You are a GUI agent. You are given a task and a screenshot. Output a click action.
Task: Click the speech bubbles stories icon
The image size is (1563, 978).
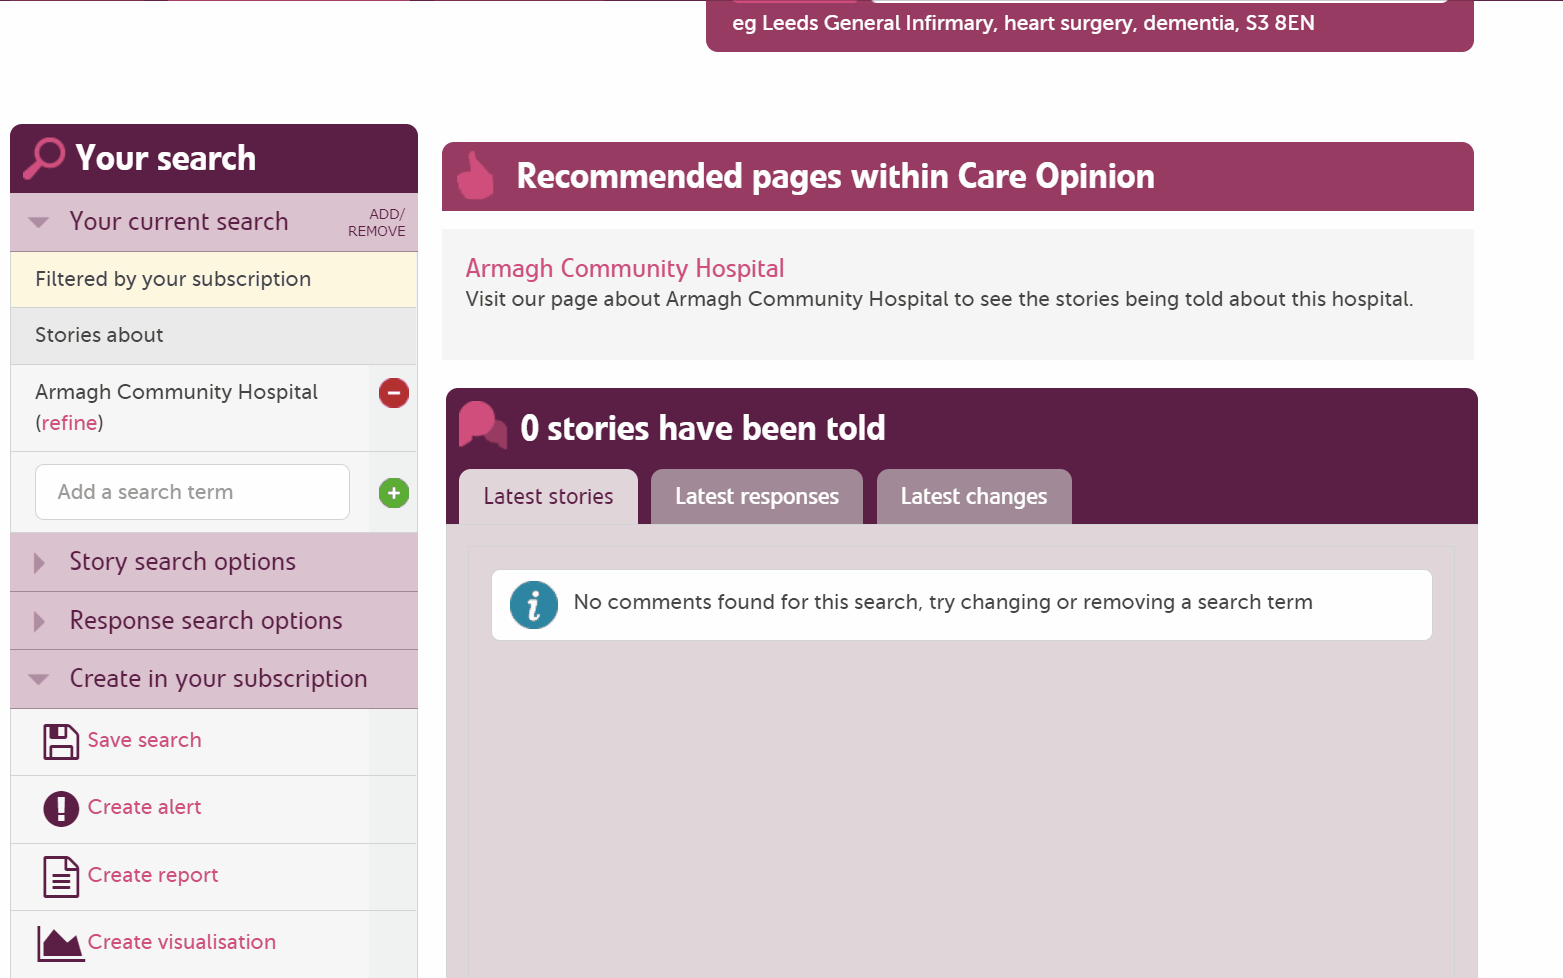coord(482,426)
